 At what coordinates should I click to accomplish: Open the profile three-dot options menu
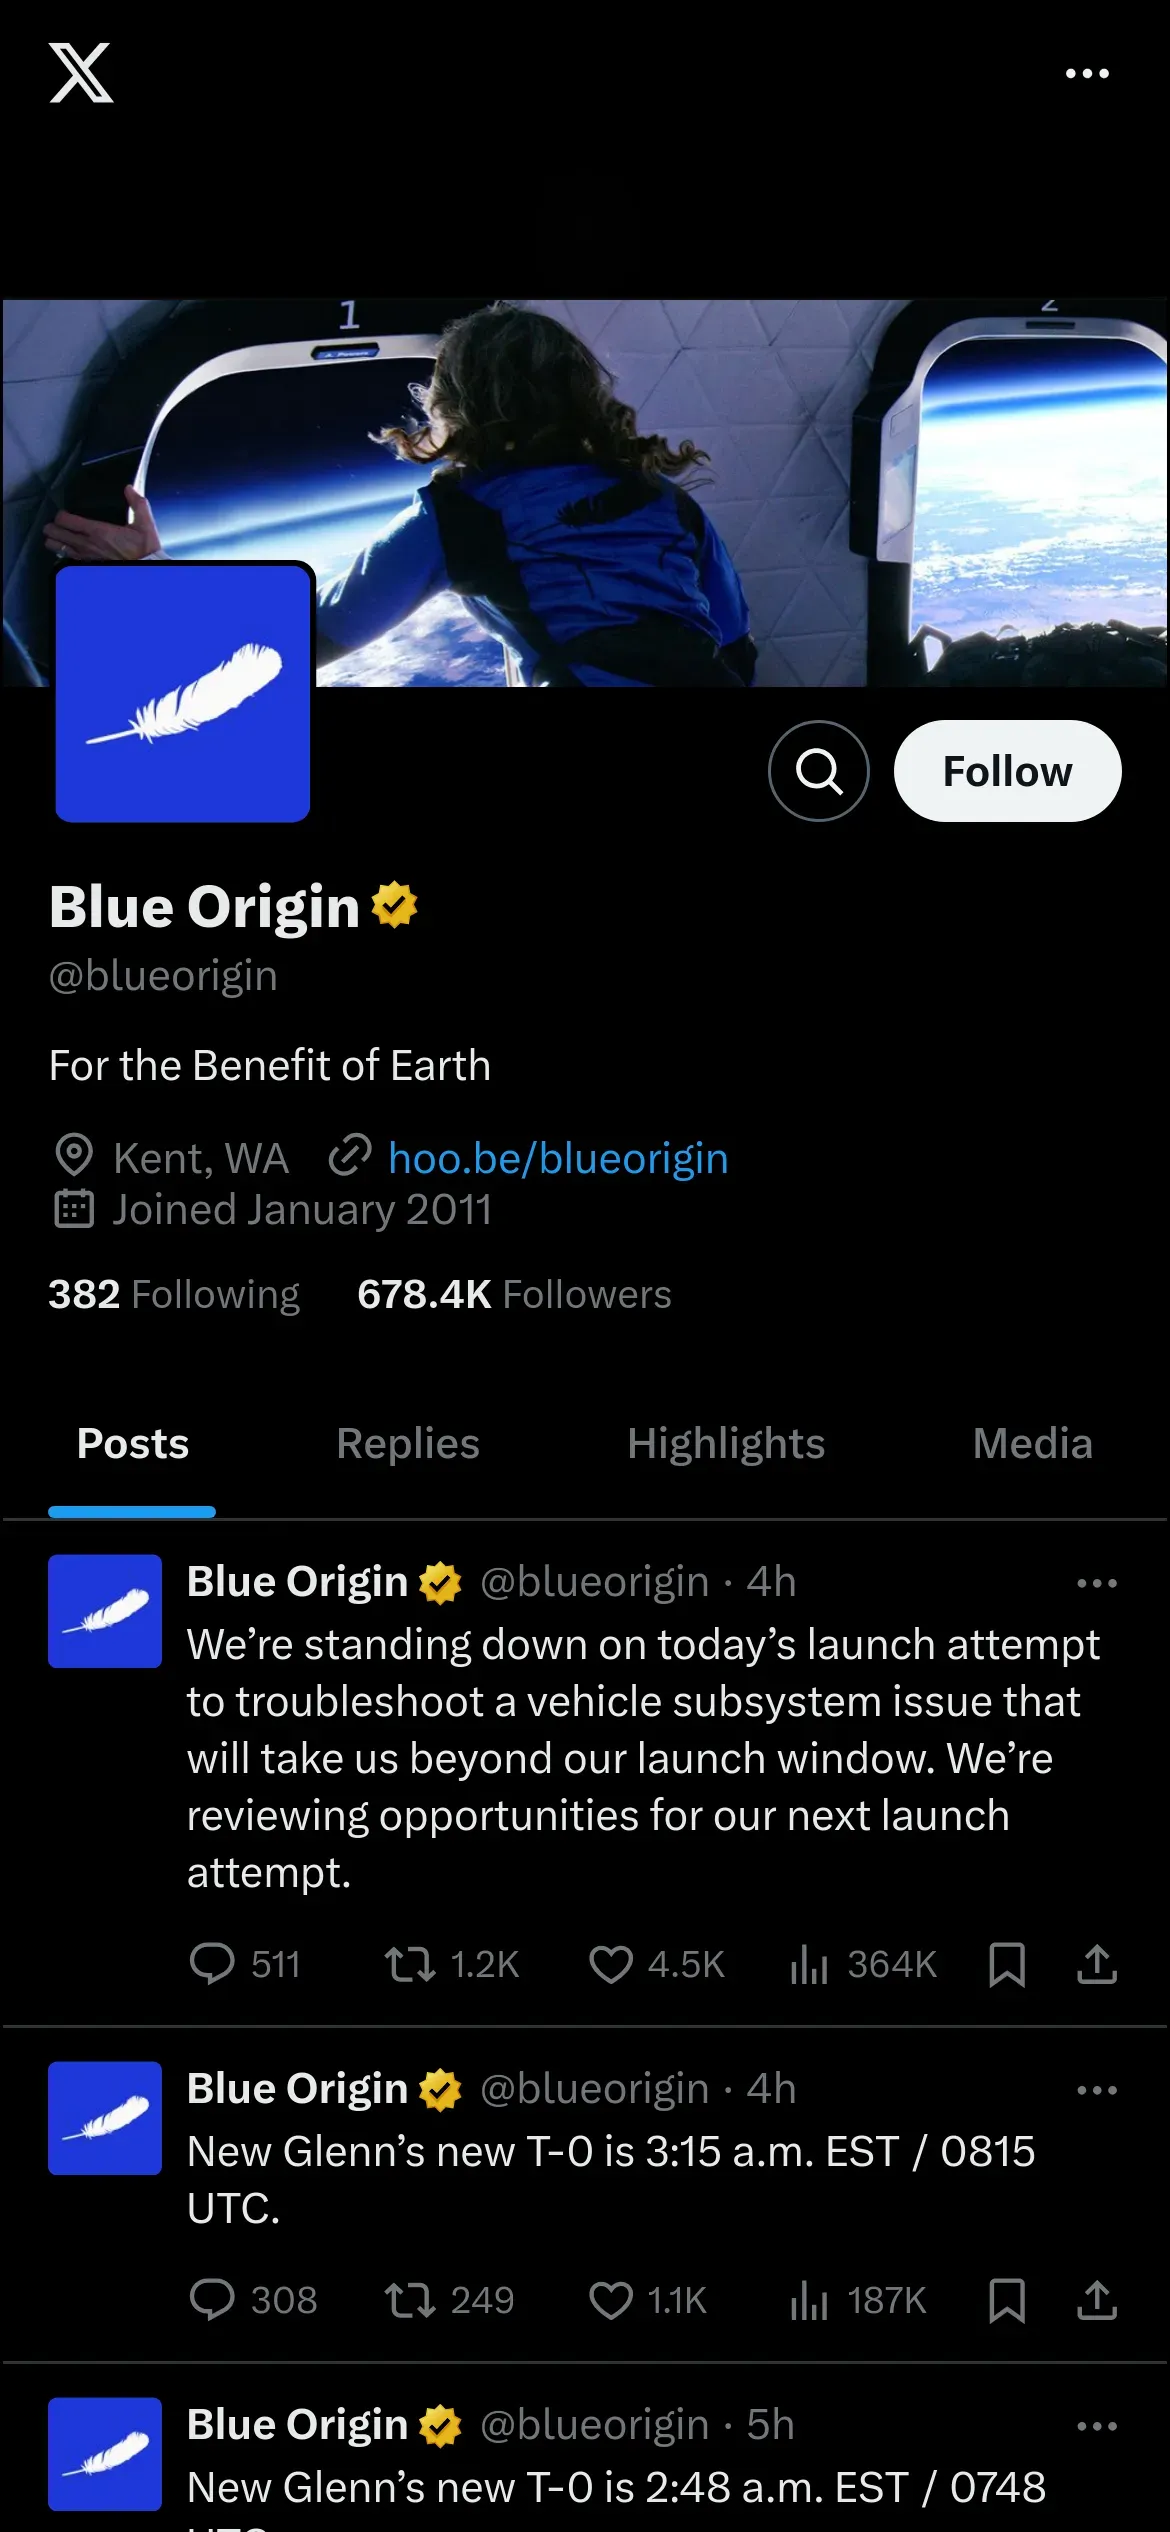[1087, 73]
